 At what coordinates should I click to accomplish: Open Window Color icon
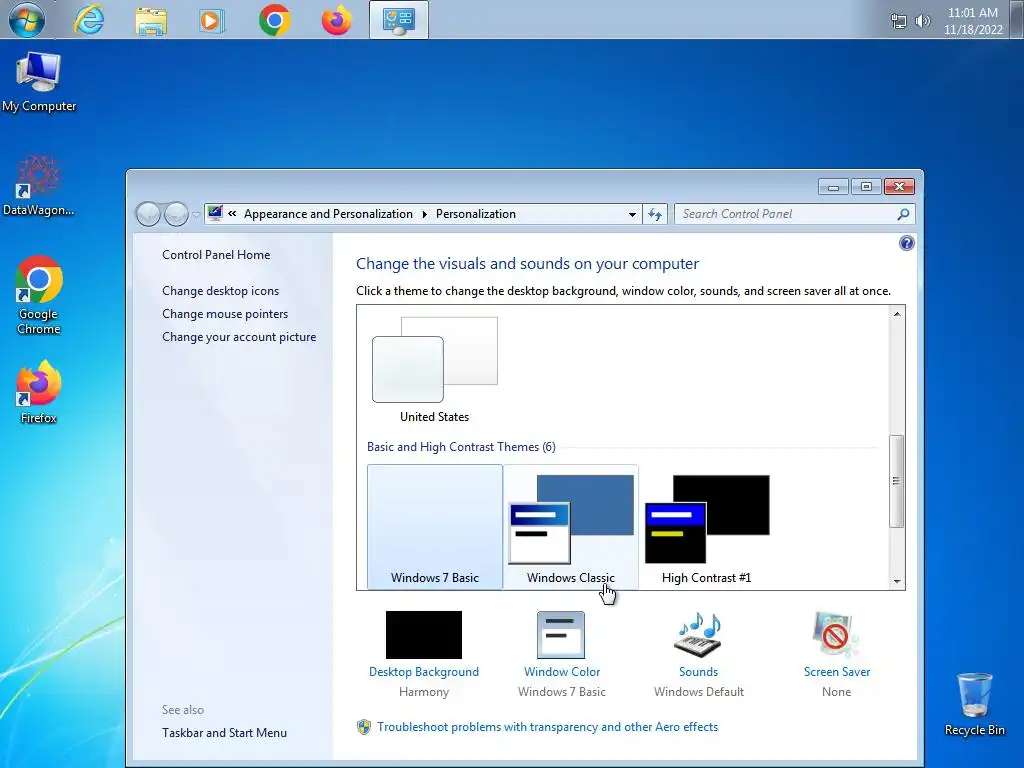tap(561, 635)
